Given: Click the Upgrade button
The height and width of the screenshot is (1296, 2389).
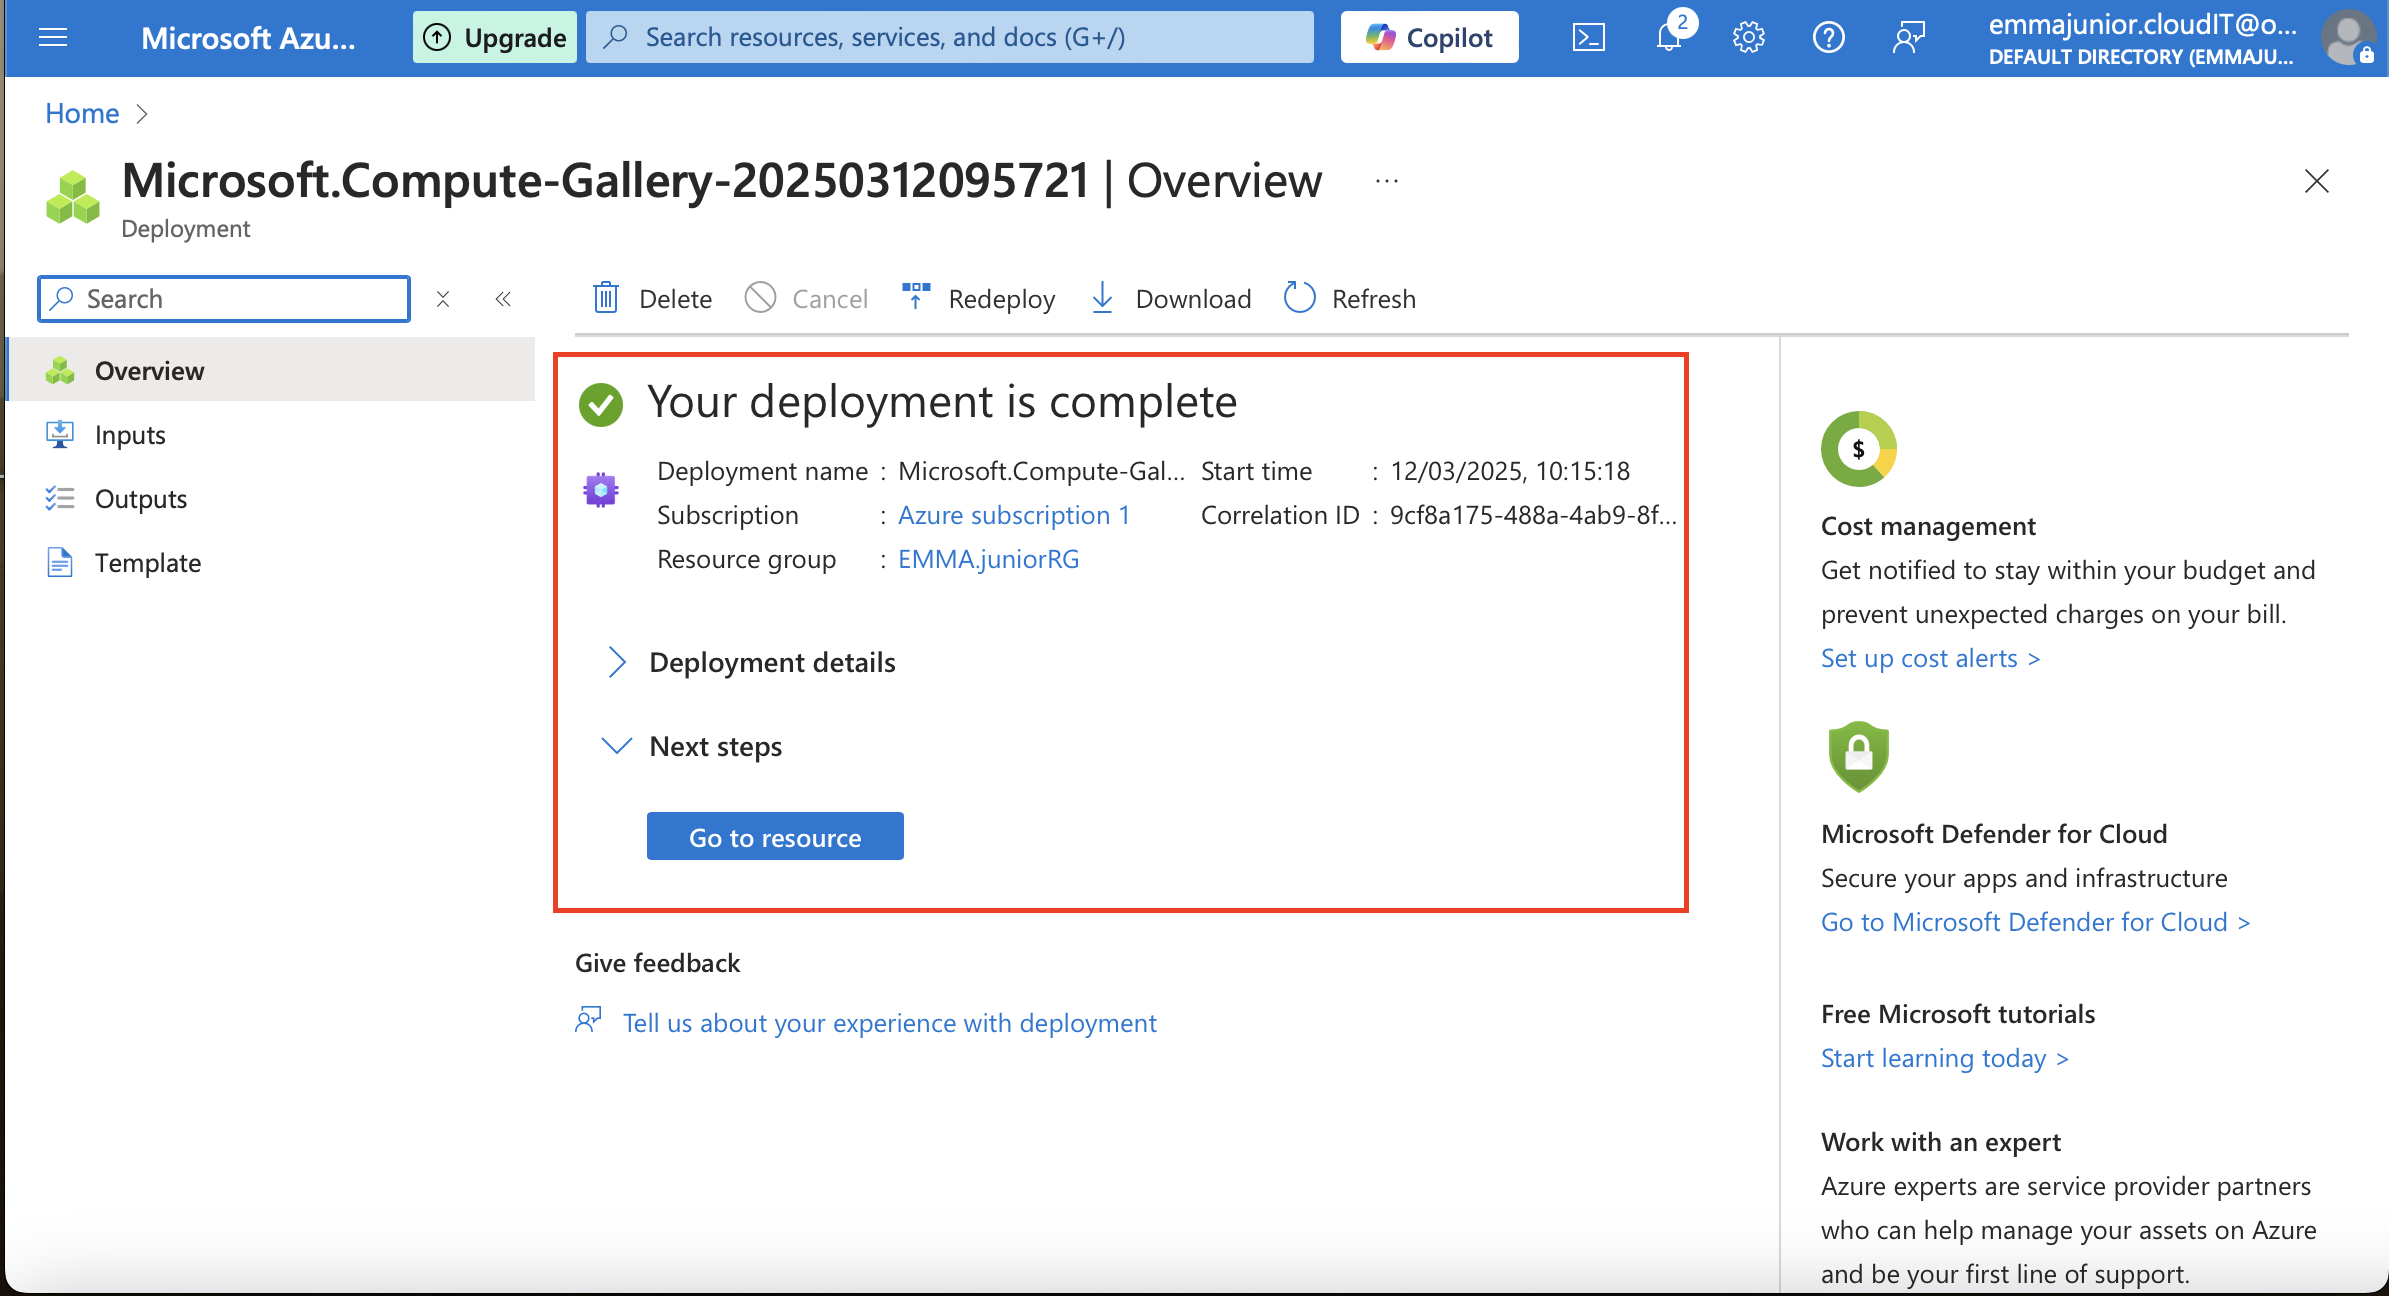Looking at the screenshot, I should tap(495, 38).
